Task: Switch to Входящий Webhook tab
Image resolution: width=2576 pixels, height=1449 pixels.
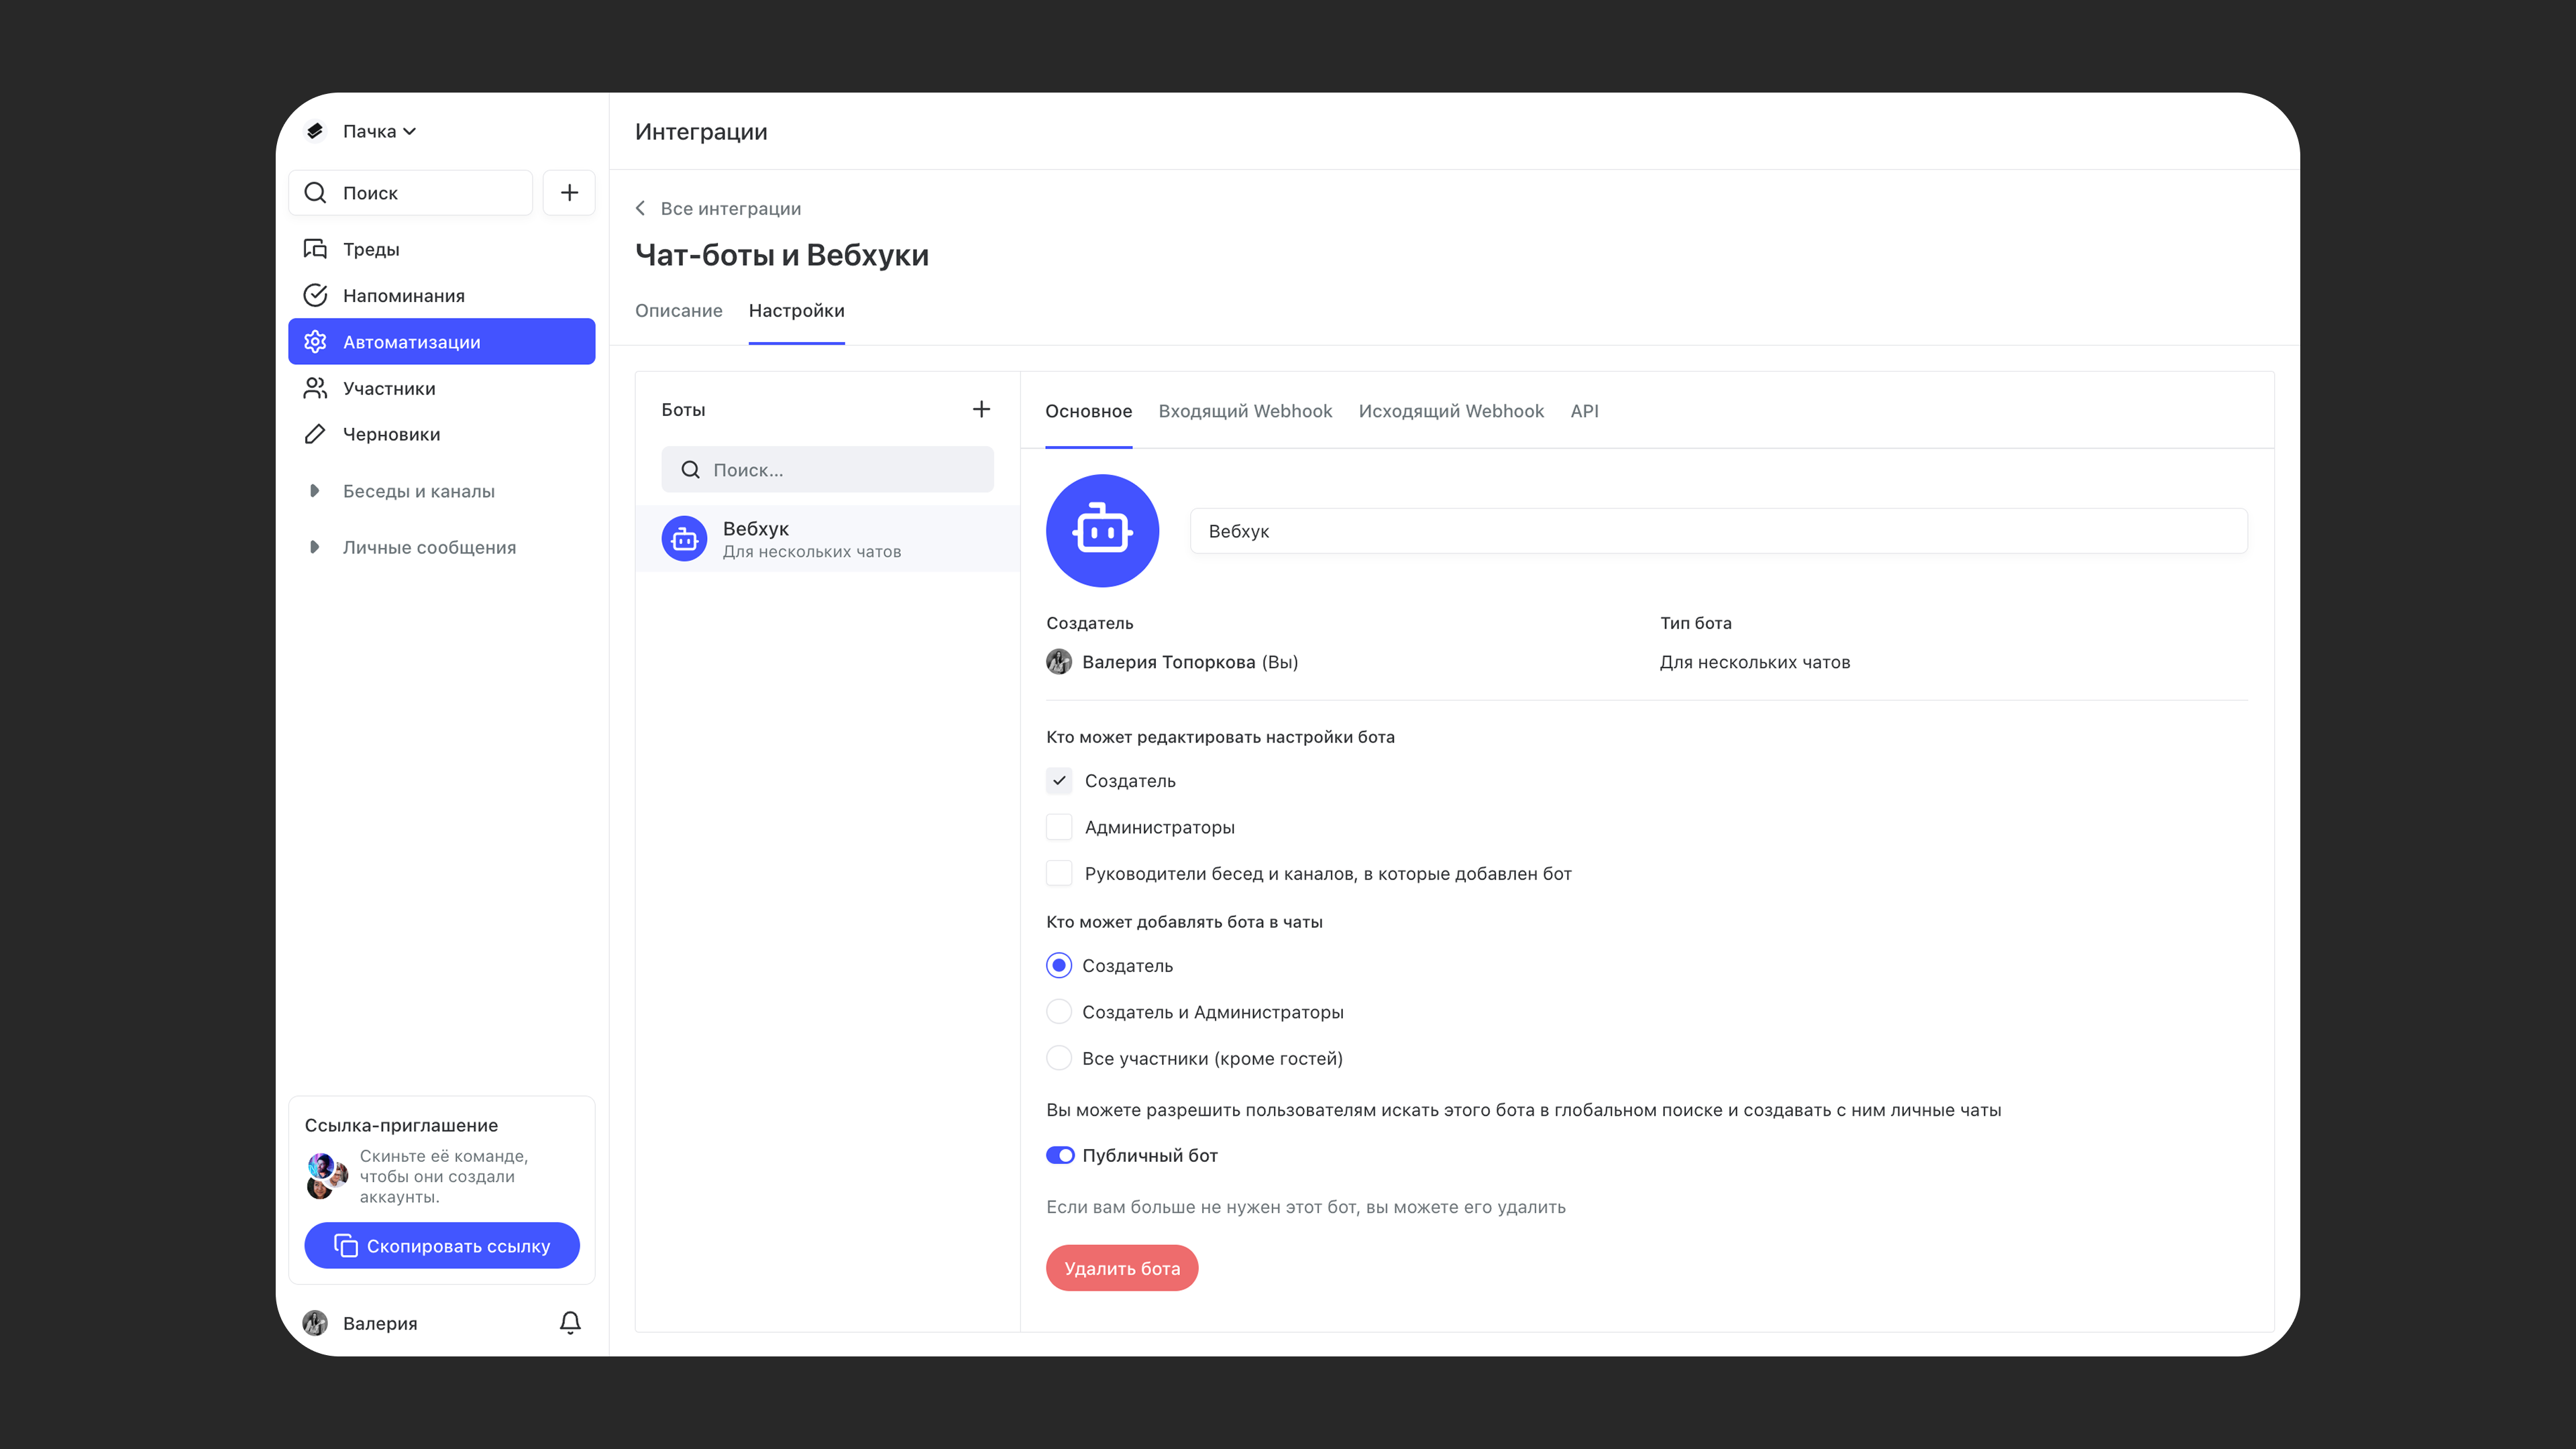Action: [1245, 411]
